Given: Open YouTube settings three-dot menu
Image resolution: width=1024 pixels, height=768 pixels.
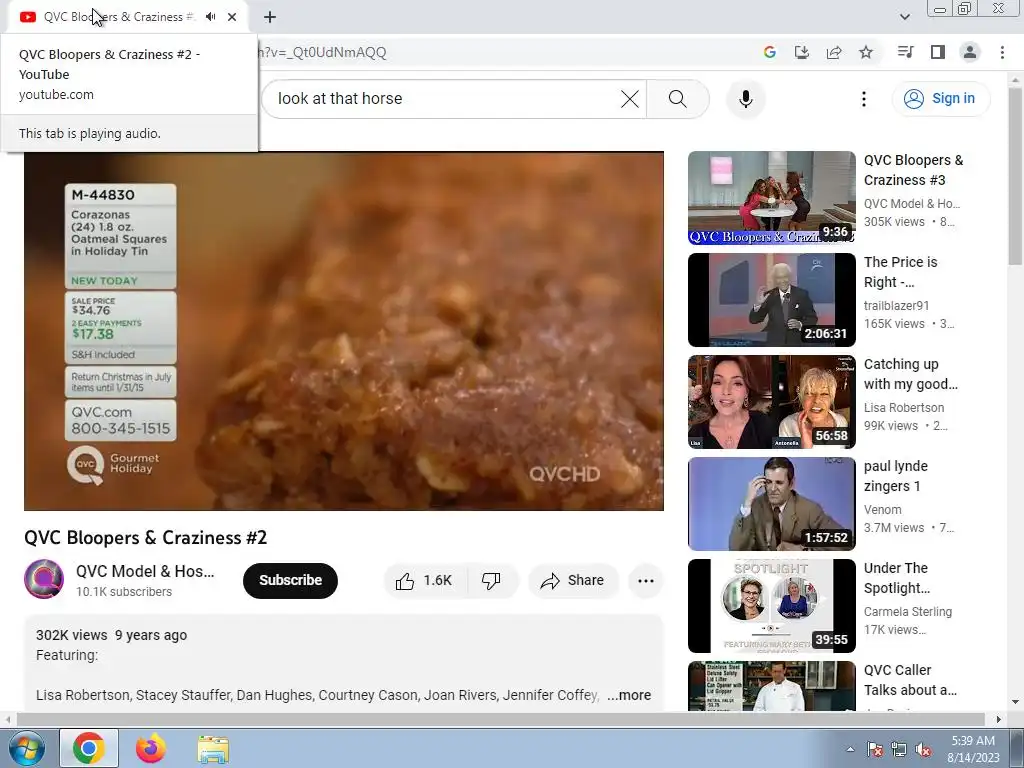Looking at the screenshot, I should pos(864,99).
